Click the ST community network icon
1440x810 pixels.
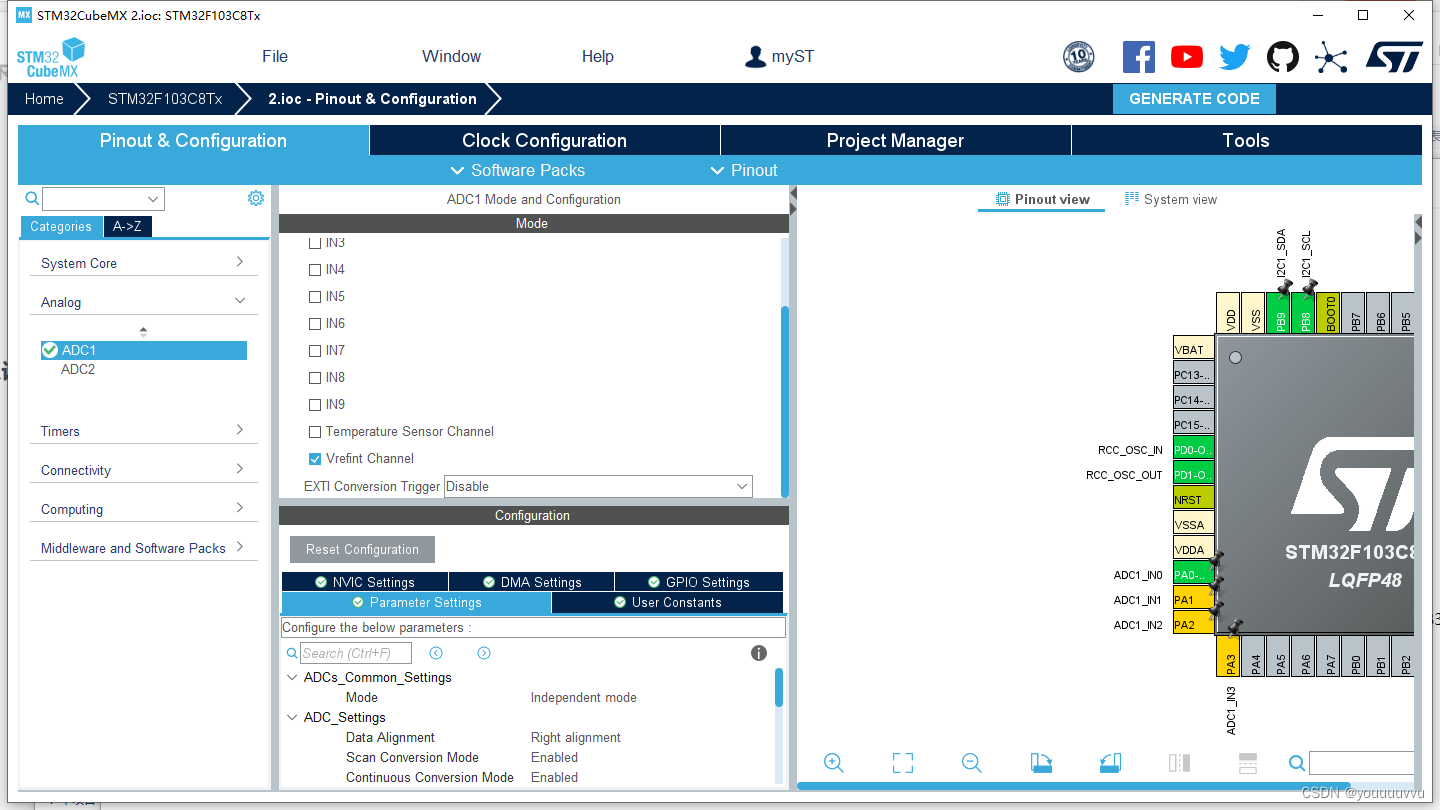point(1331,57)
